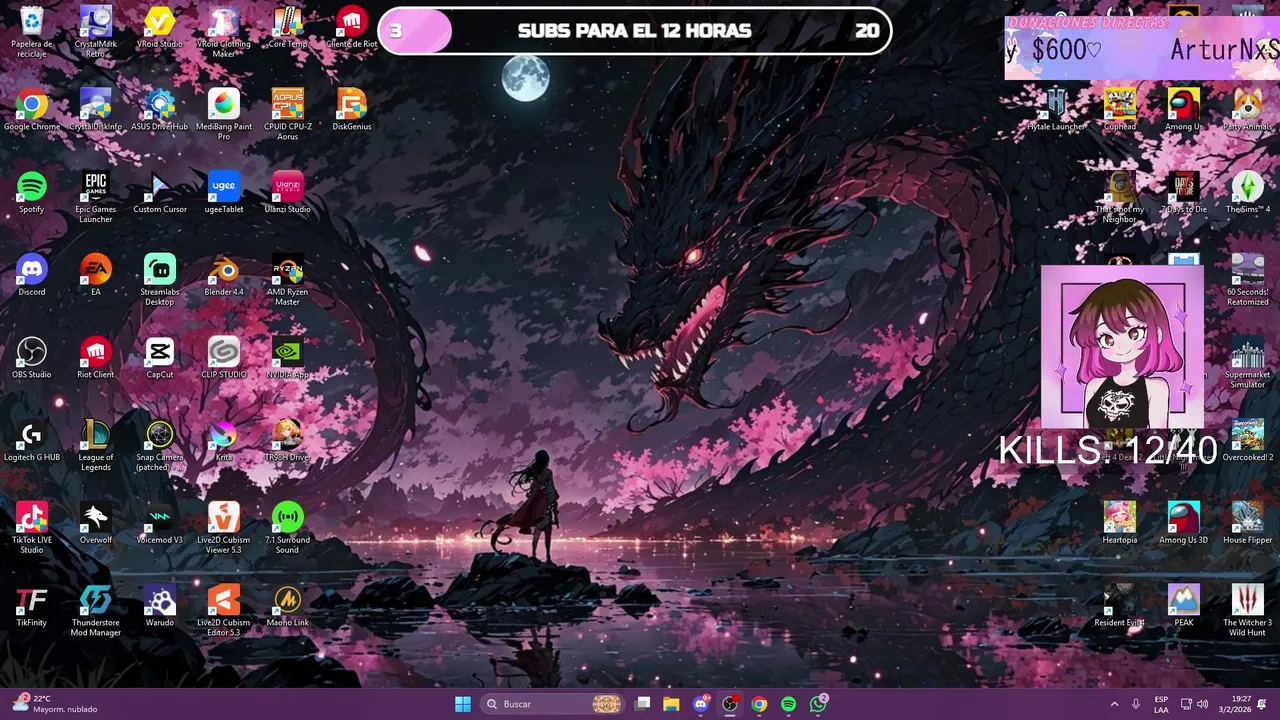1280x720 pixels.
Task: Launch Discord from the desktop
Action: pyautogui.click(x=32, y=270)
